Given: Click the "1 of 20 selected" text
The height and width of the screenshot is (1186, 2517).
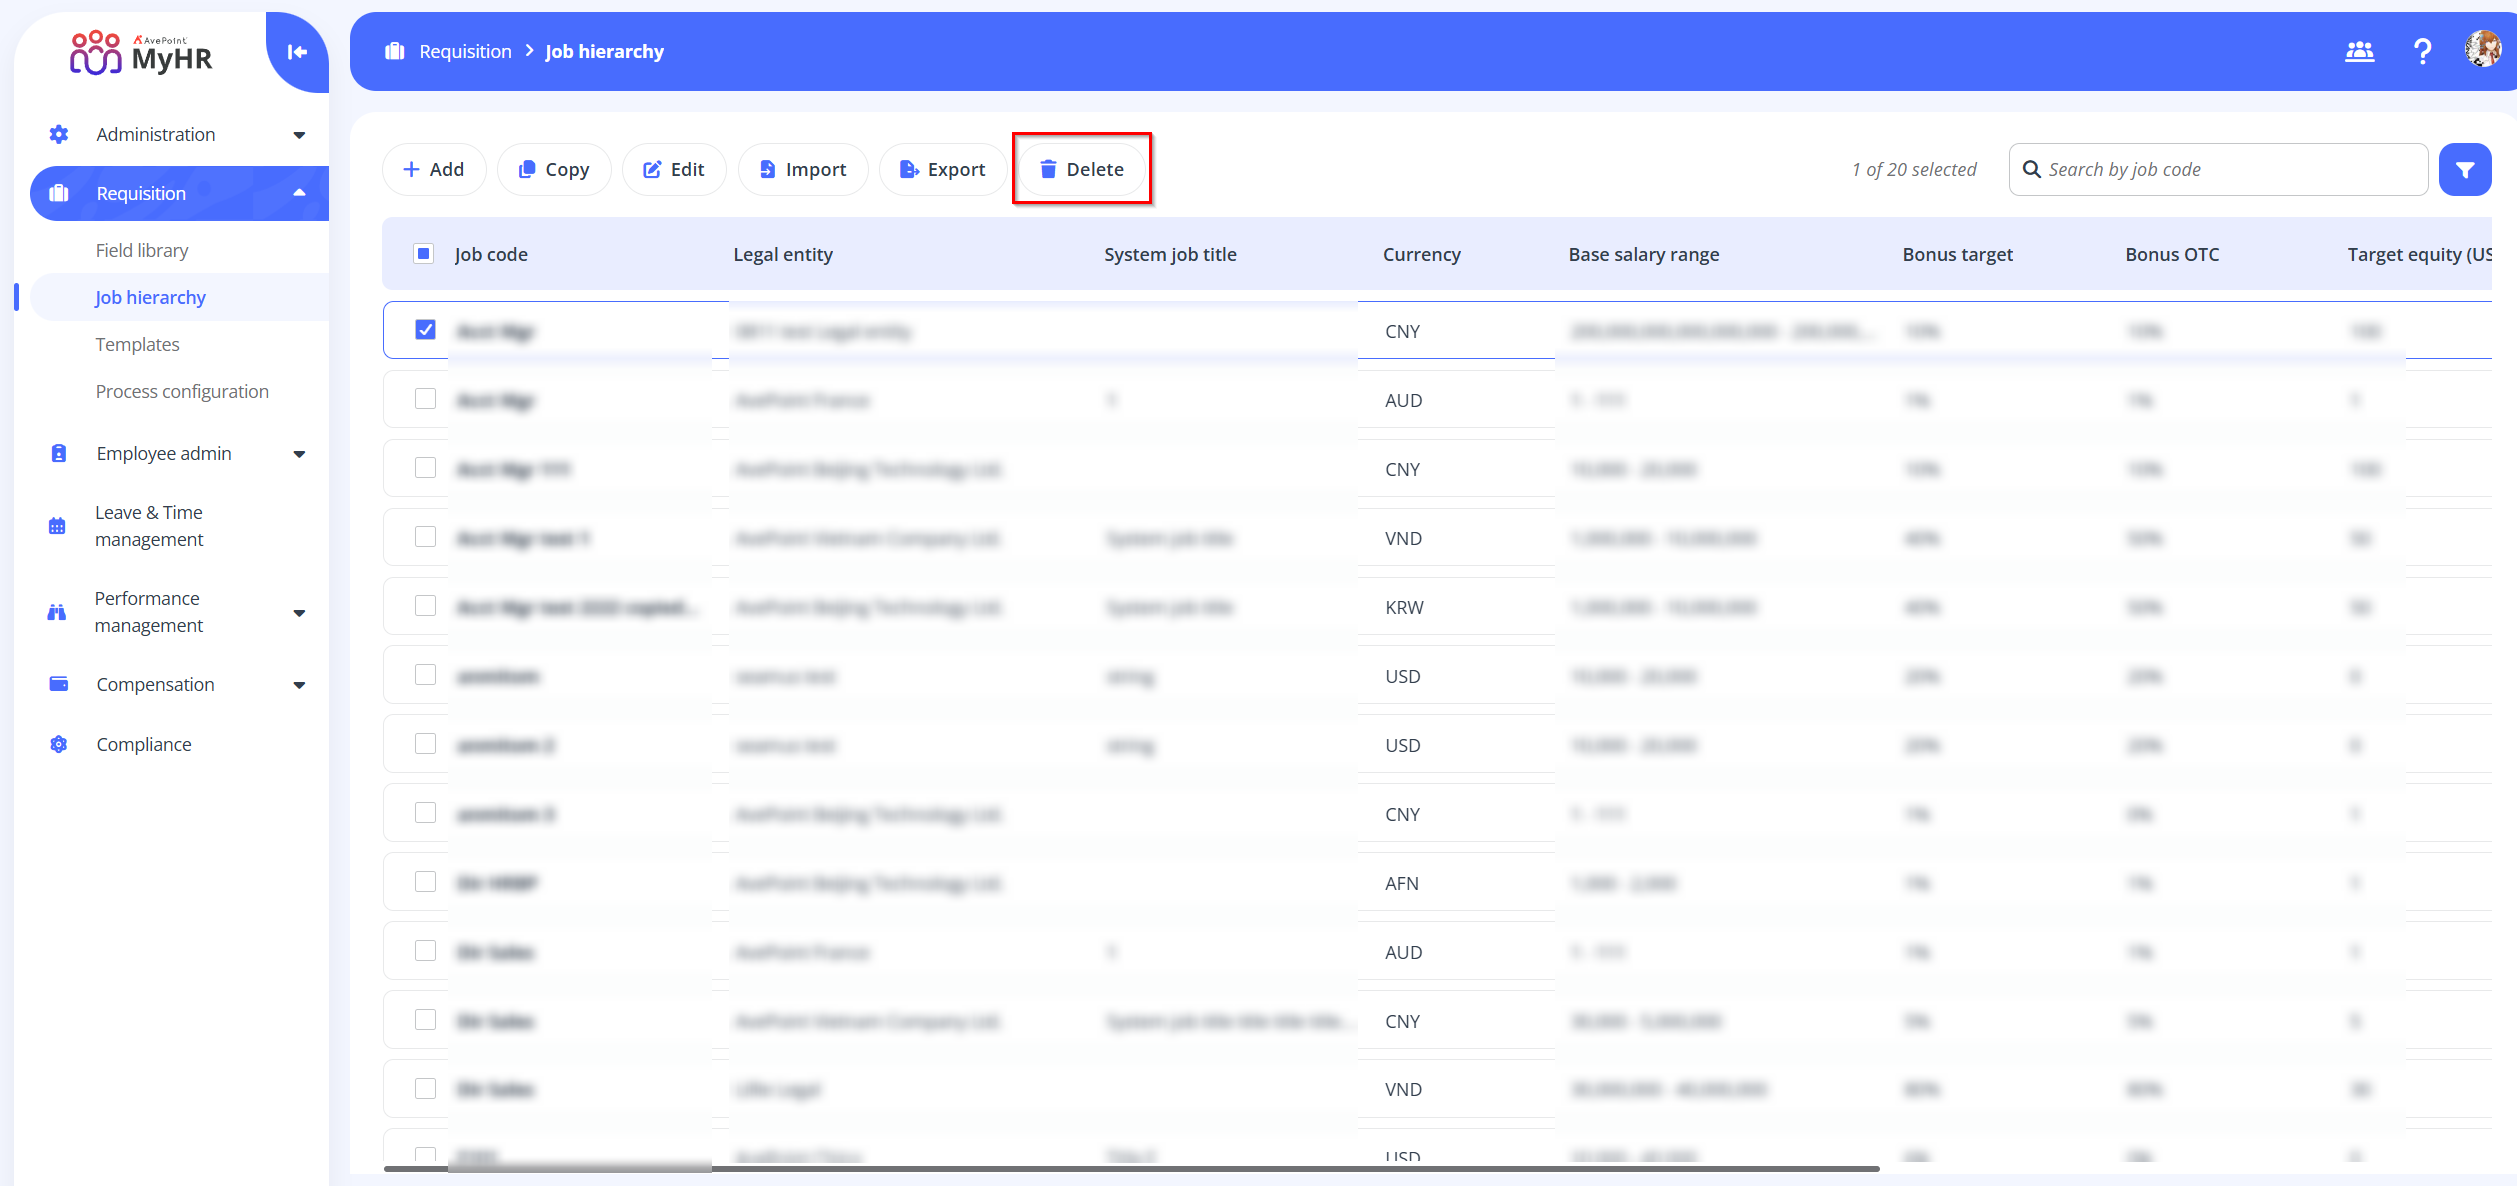Looking at the screenshot, I should point(1914,169).
